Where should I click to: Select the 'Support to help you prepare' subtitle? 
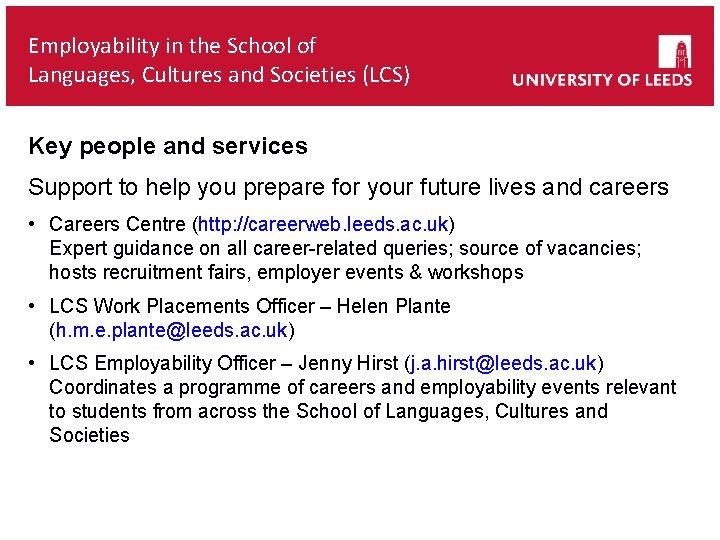pyautogui.click(x=348, y=187)
